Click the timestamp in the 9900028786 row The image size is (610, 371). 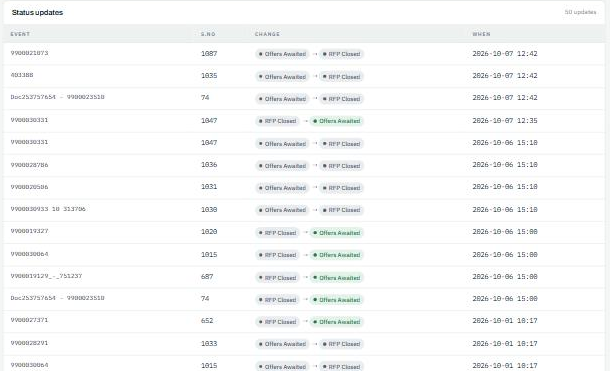click(505, 164)
